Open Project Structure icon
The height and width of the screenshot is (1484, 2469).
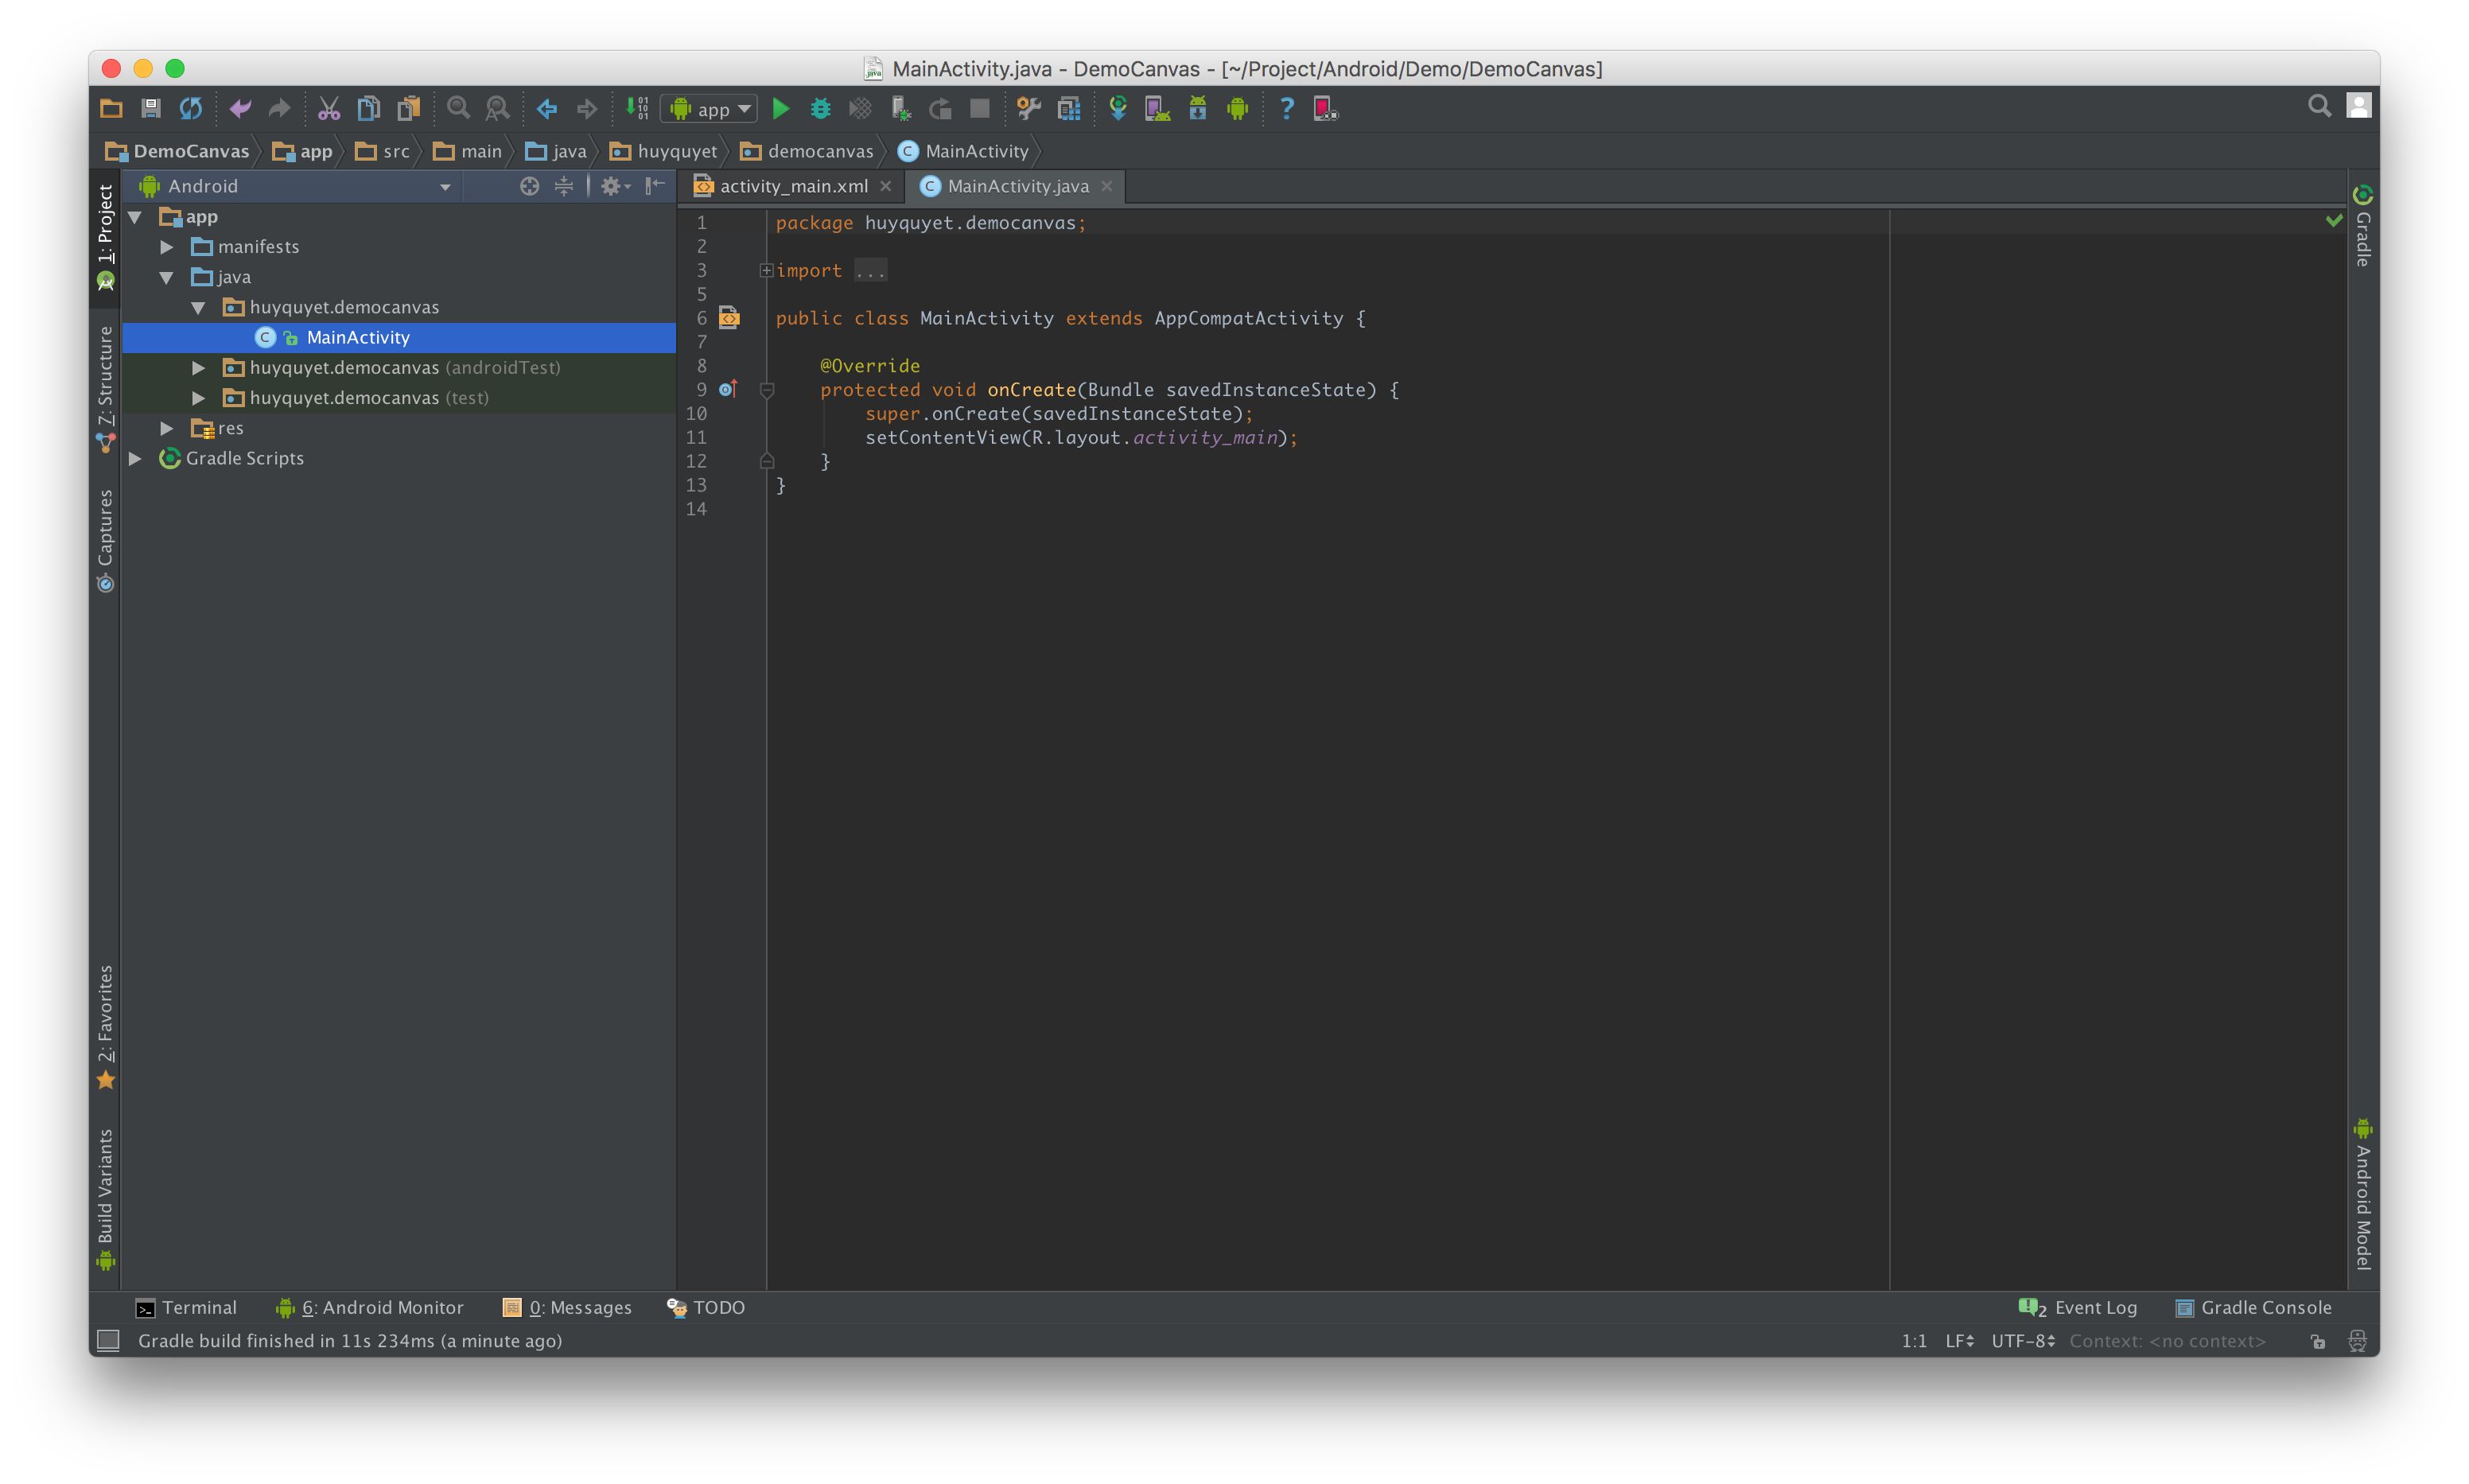1069,108
